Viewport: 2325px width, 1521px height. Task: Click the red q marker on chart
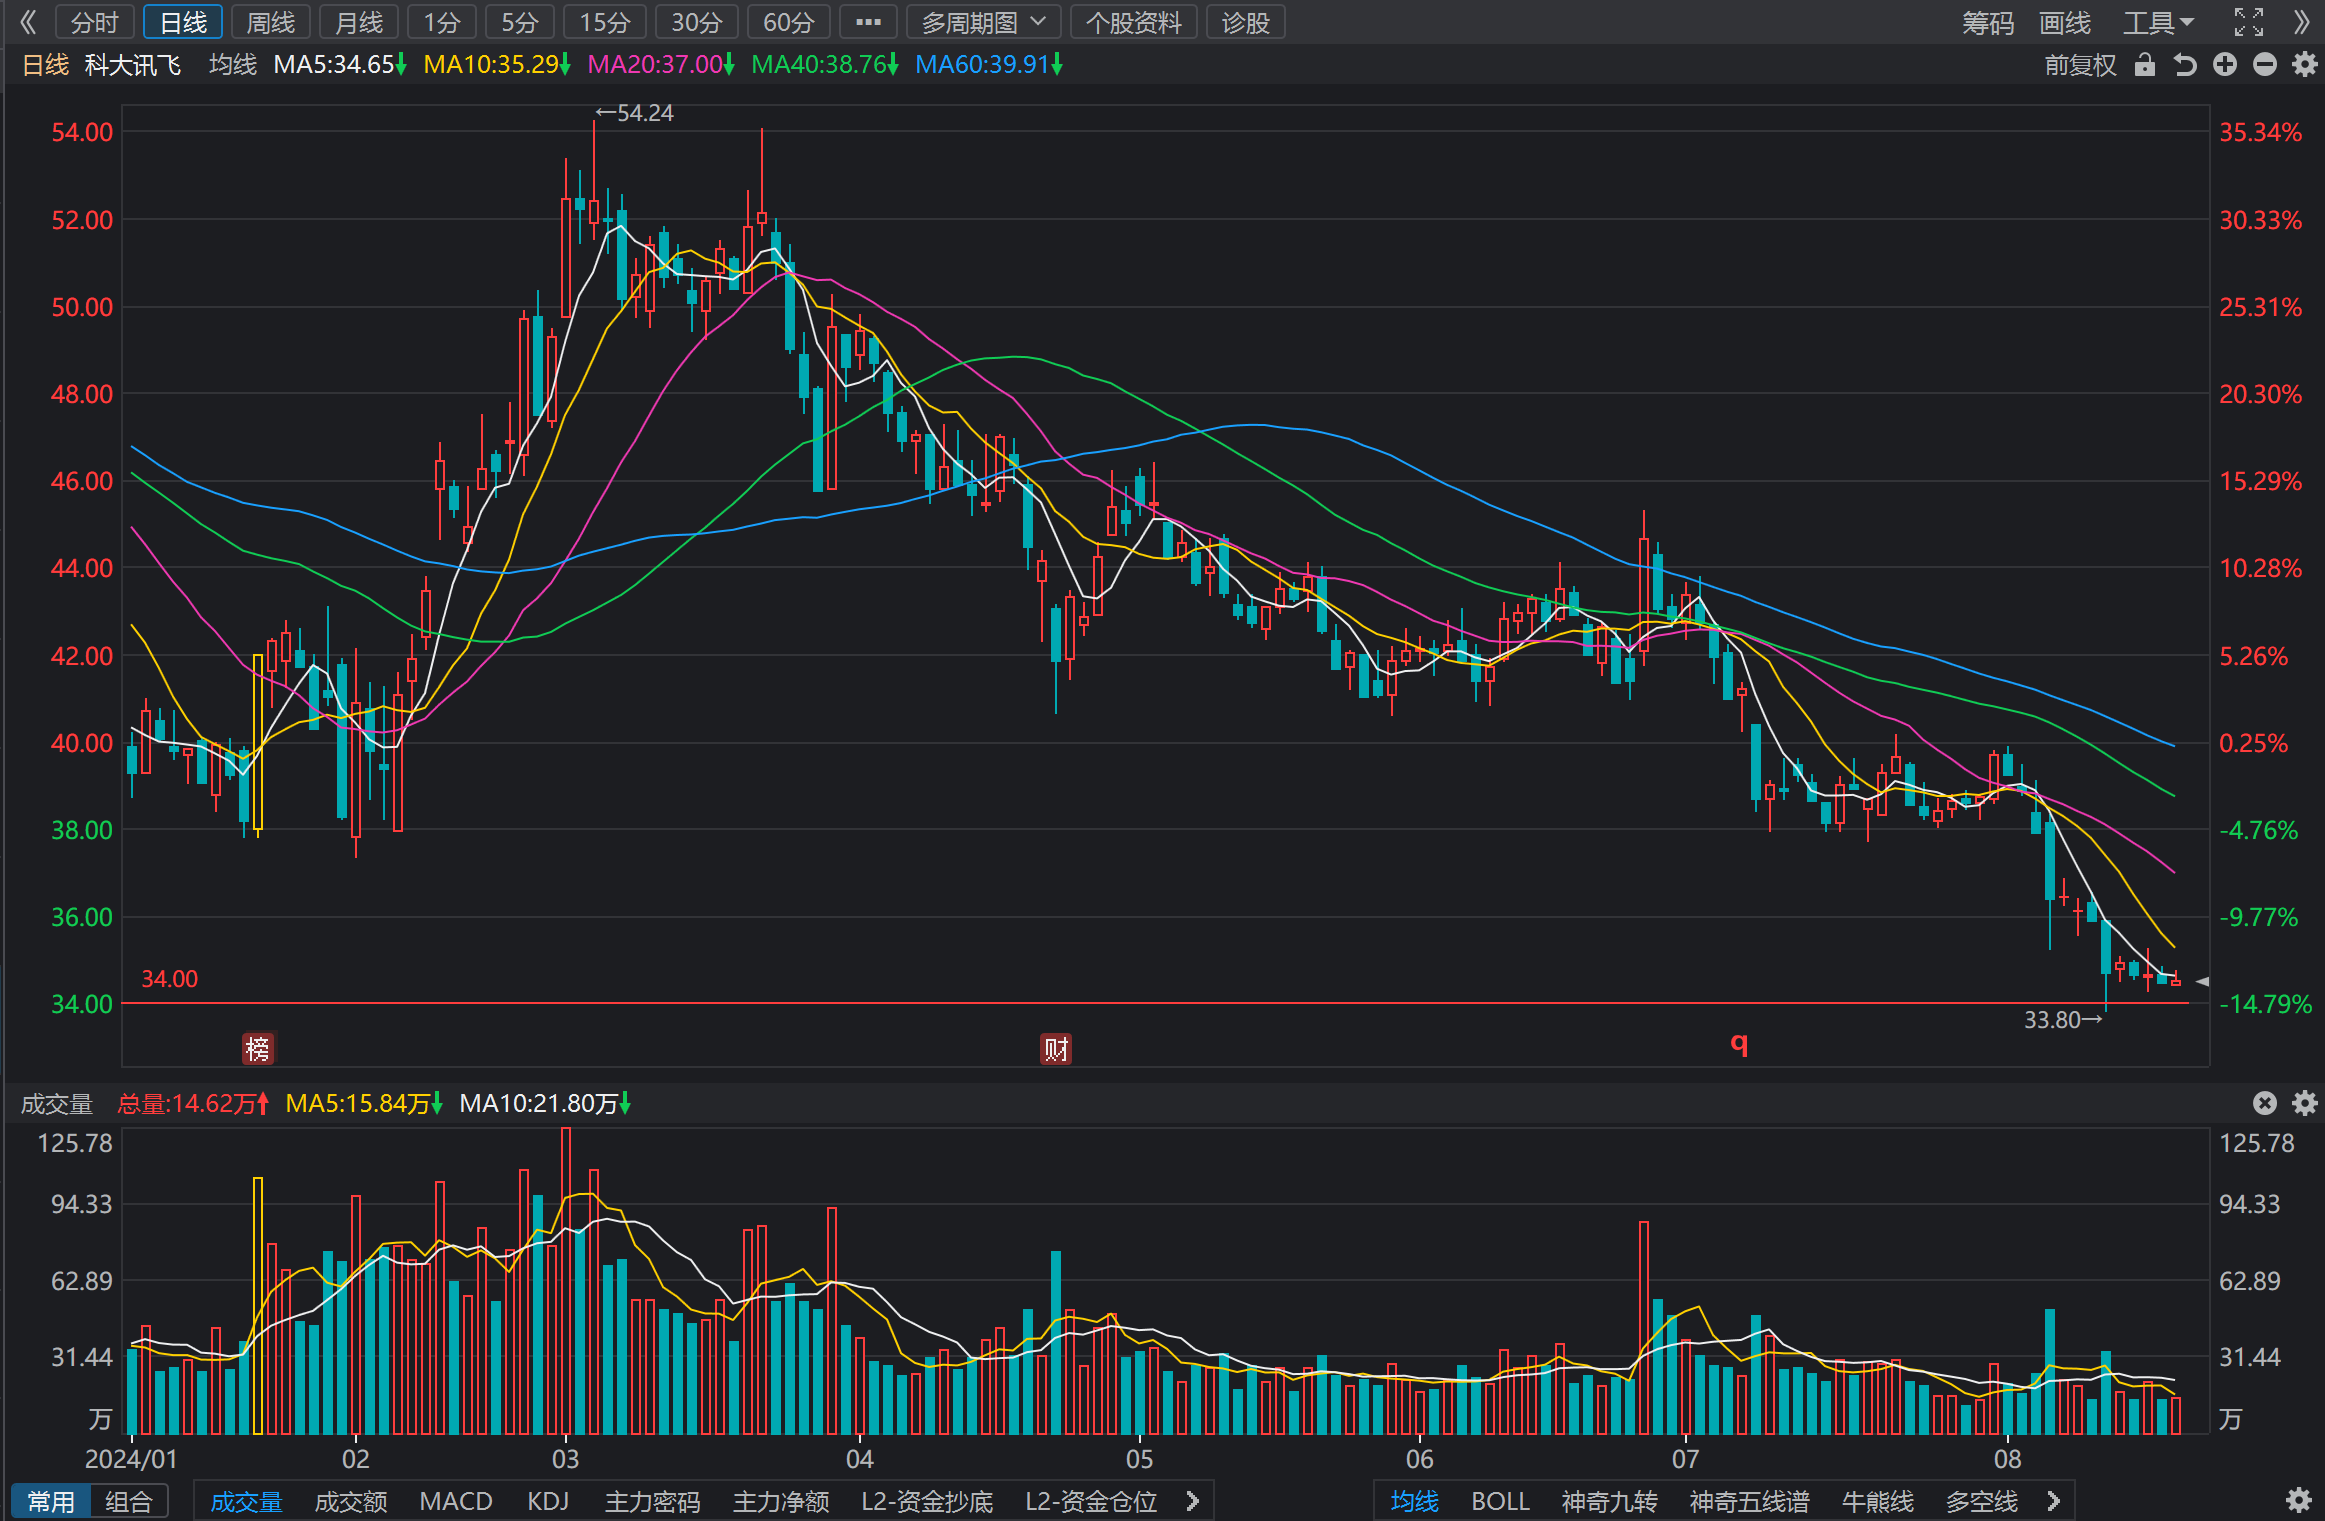coord(1739,1044)
